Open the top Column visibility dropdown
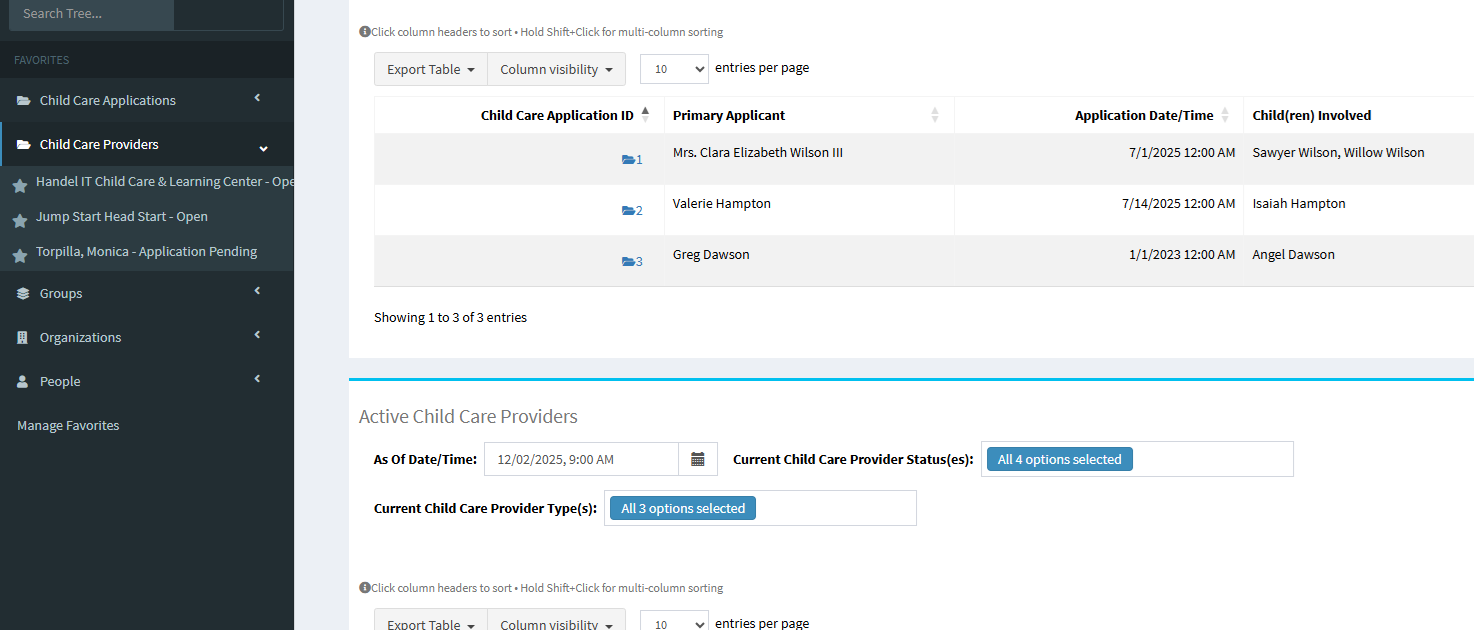The height and width of the screenshot is (630, 1474). 556,69
